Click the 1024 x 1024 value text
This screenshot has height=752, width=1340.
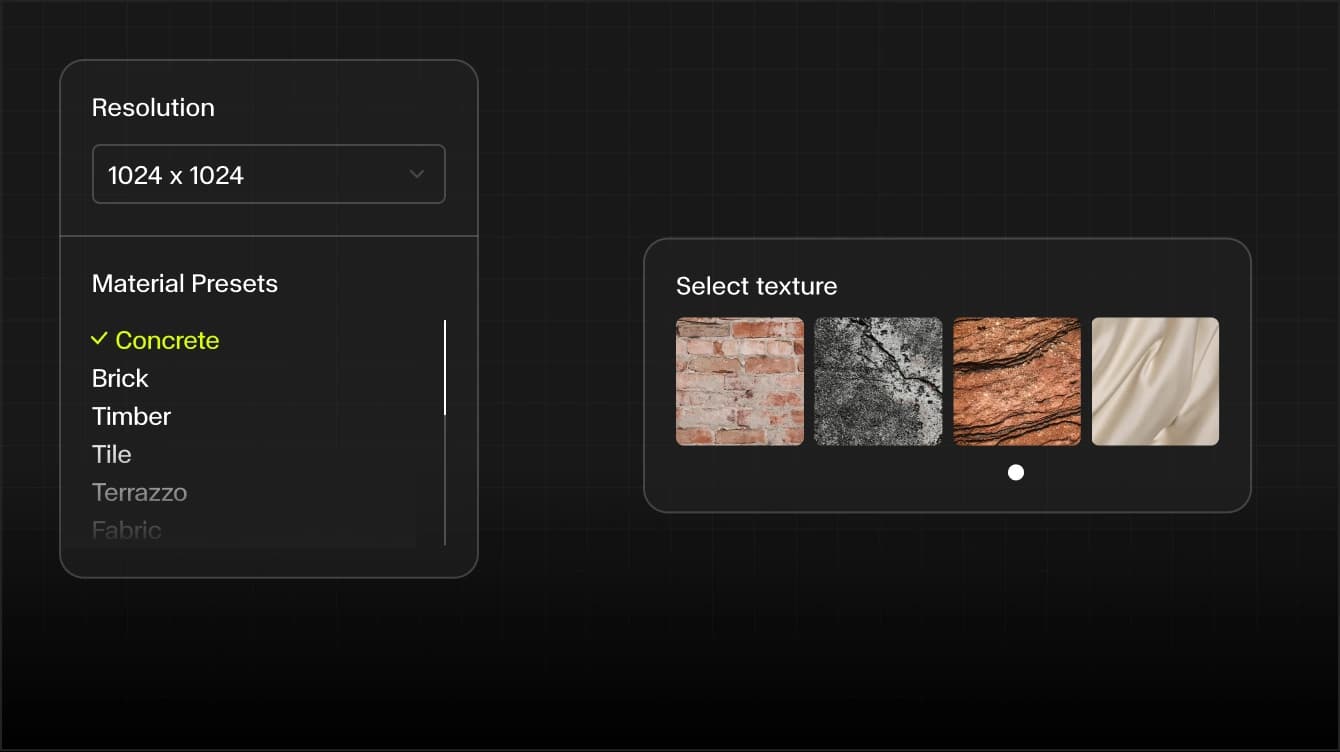[x=176, y=175]
